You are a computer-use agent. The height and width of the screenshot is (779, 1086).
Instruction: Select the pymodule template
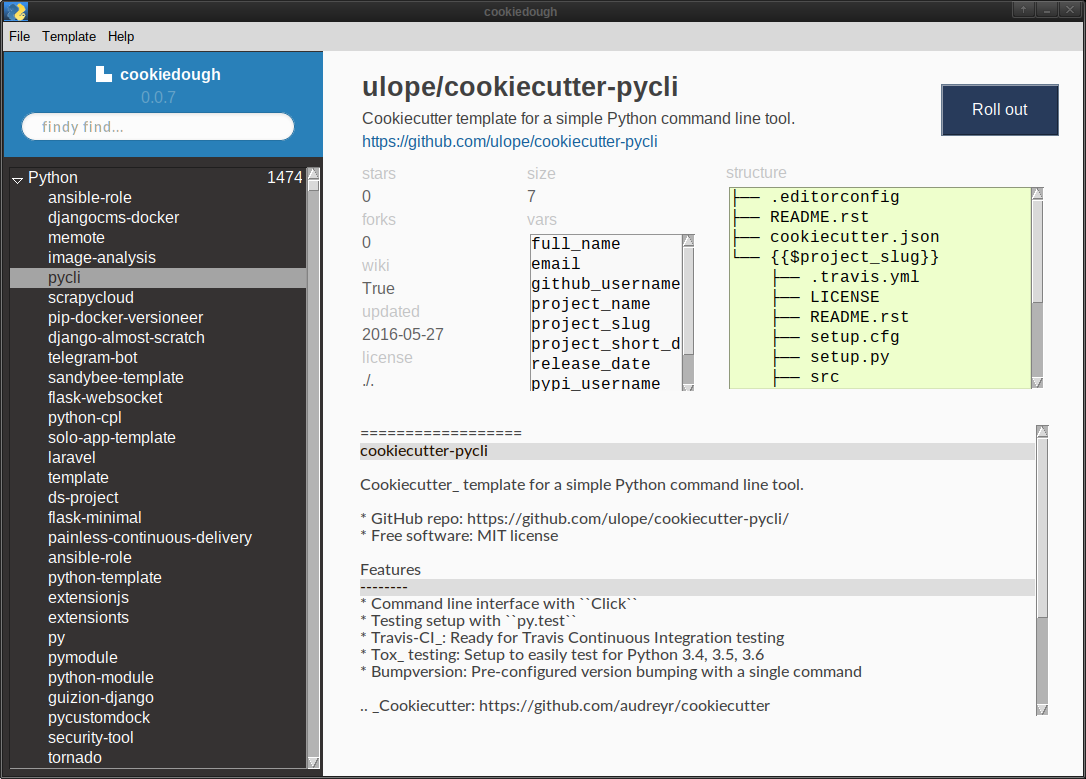[x=82, y=658]
